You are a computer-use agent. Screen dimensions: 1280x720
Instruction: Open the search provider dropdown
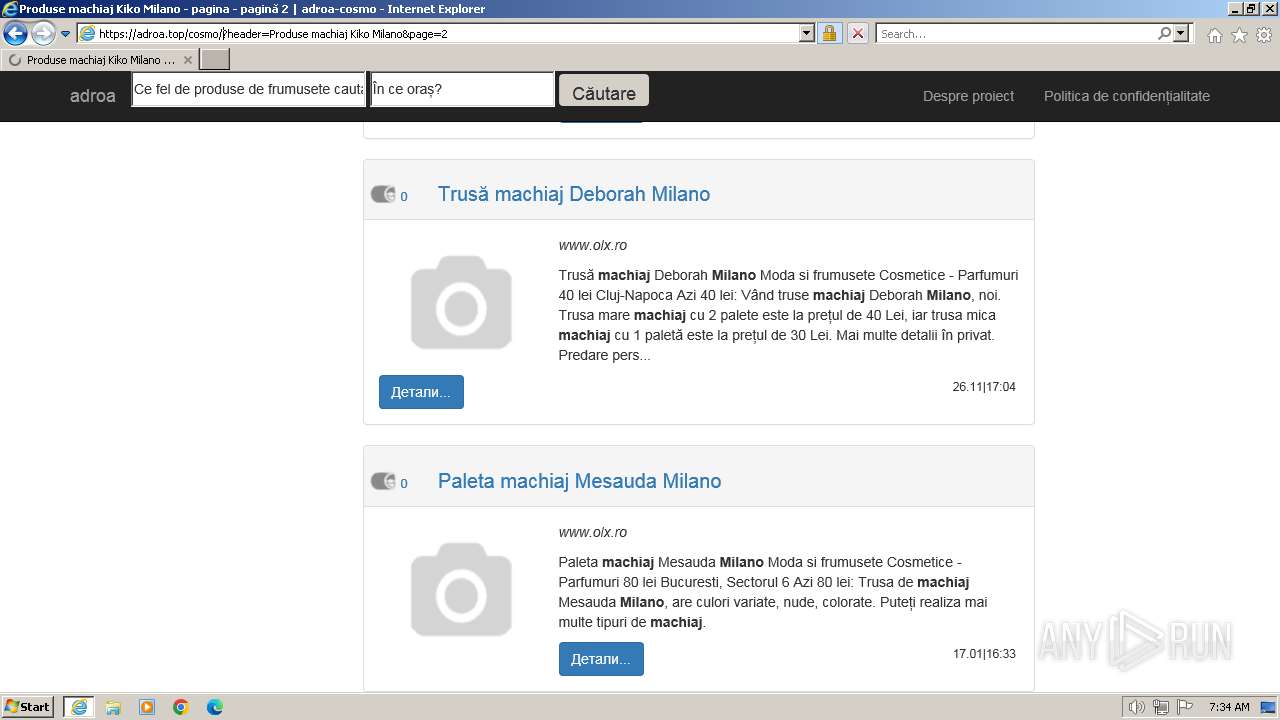point(1181,33)
